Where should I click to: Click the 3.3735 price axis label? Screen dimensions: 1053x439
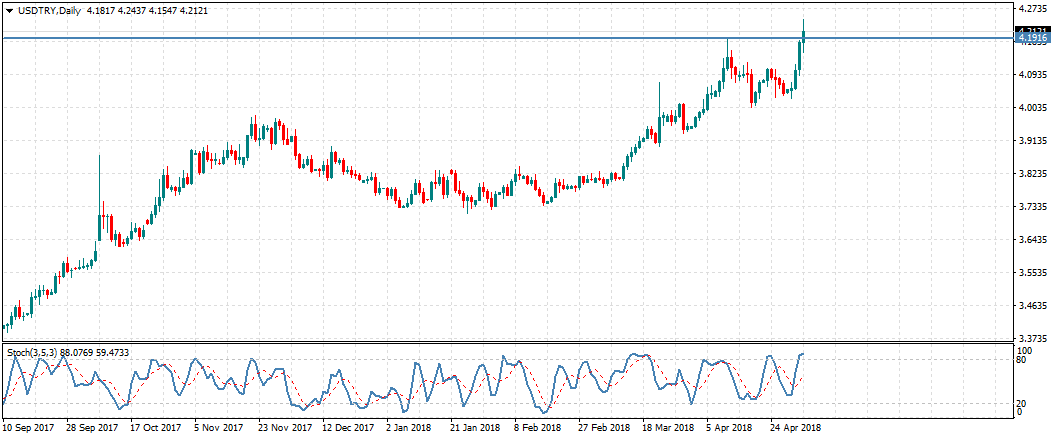pyautogui.click(x=1032, y=338)
